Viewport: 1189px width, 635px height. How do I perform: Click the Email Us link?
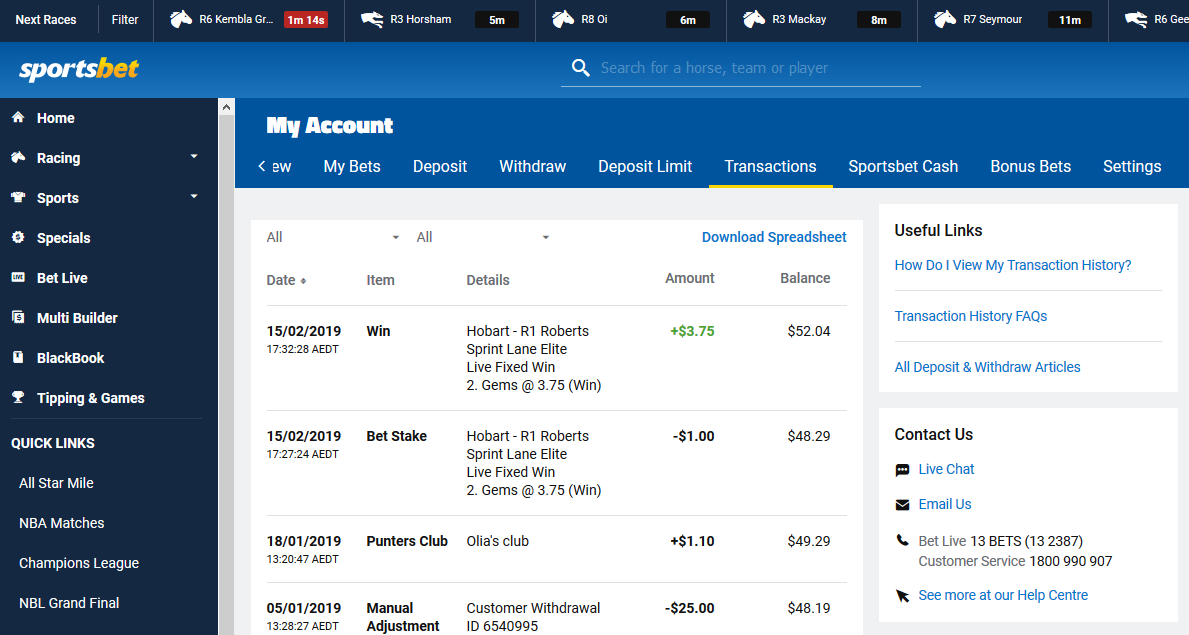[945, 504]
